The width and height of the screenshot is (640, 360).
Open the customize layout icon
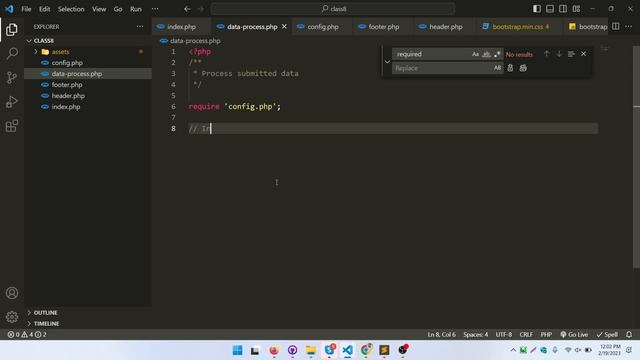point(576,9)
